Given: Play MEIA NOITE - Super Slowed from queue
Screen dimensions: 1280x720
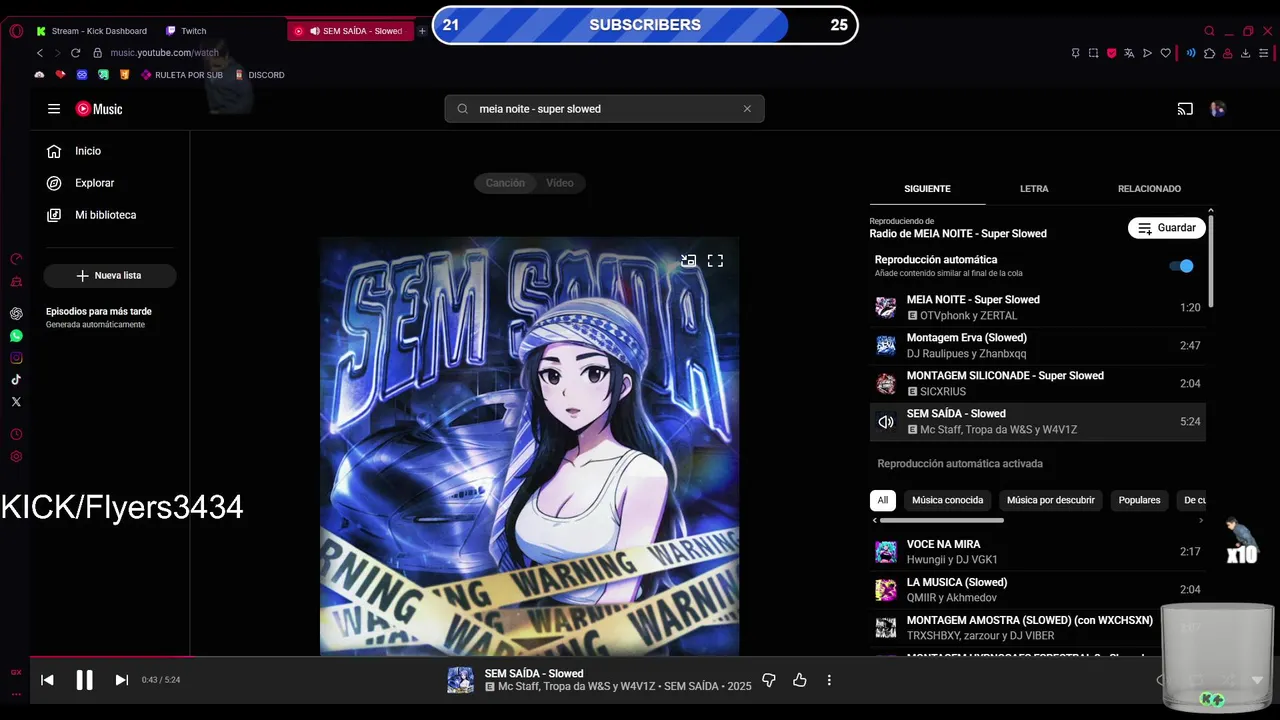Looking at the screenshot, I should 1037,307.
